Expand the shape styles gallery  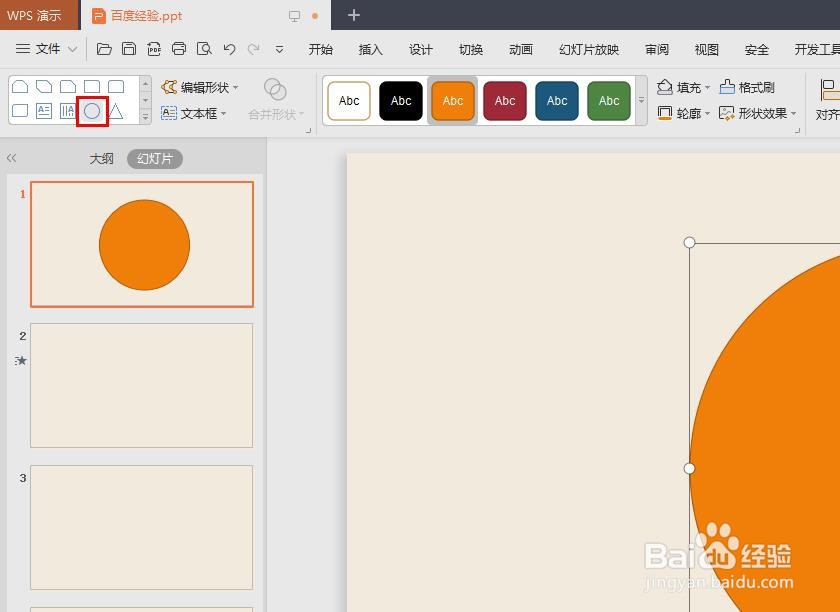pyautogui.click(x=641, y=100)
